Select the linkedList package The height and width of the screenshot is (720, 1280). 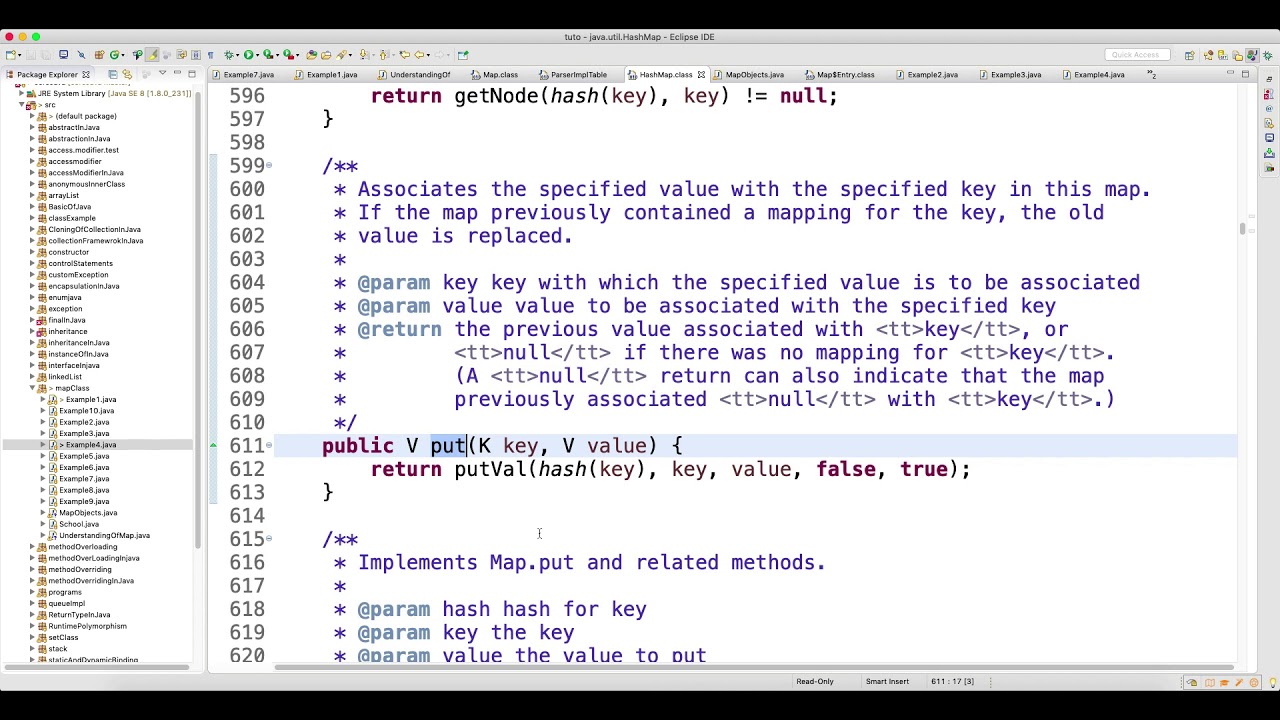tap(65, 377)
